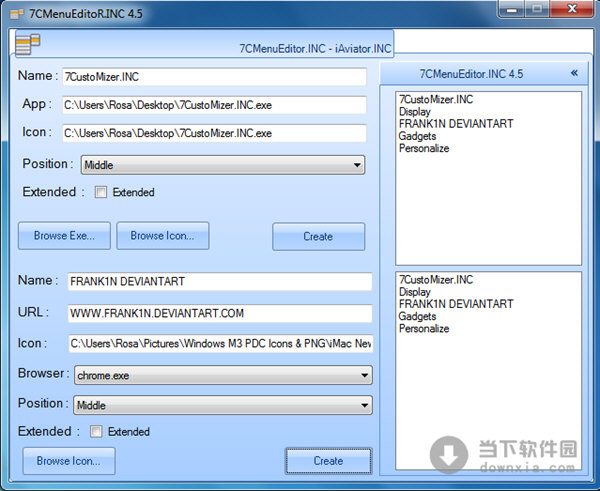The height and width of the screenshot is (491, 600).
Task: Click Create button in URL section
Action: pyautogui.click(x=328, y=461)
